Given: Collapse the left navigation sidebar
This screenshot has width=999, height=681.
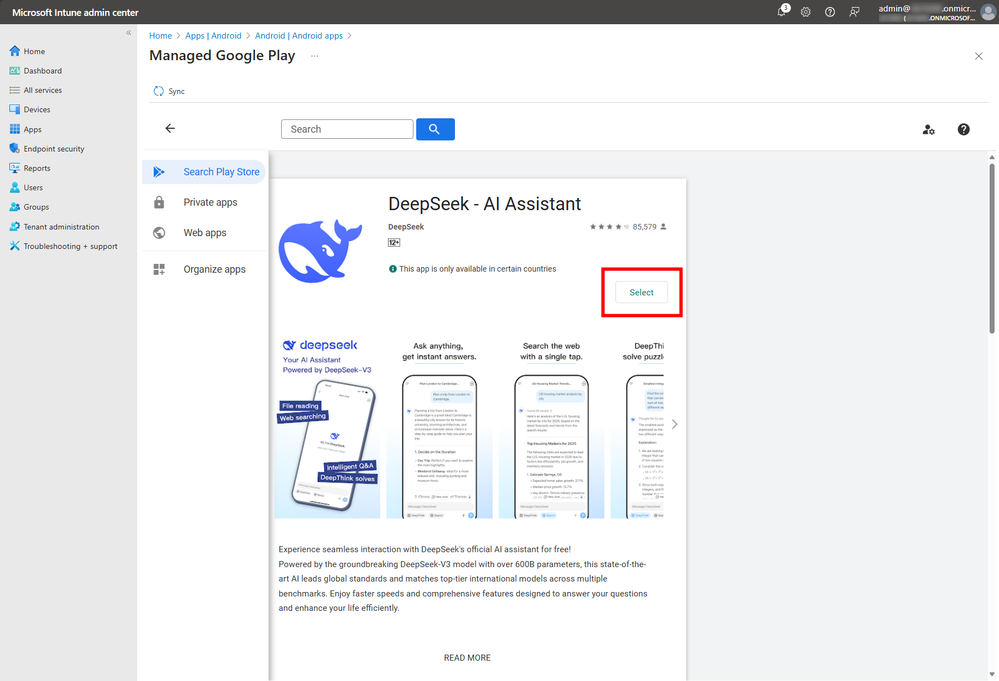Looking at the screenshot, I should [x=129, y=32].
